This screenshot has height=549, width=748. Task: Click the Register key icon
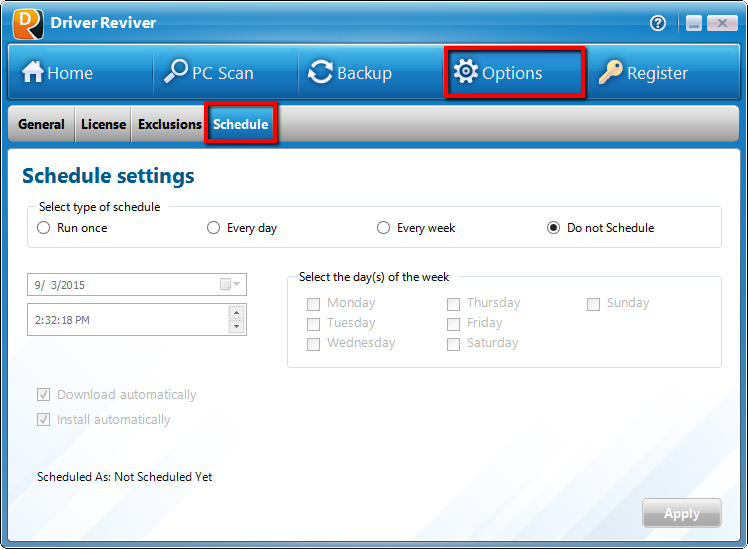click(610, 72)
